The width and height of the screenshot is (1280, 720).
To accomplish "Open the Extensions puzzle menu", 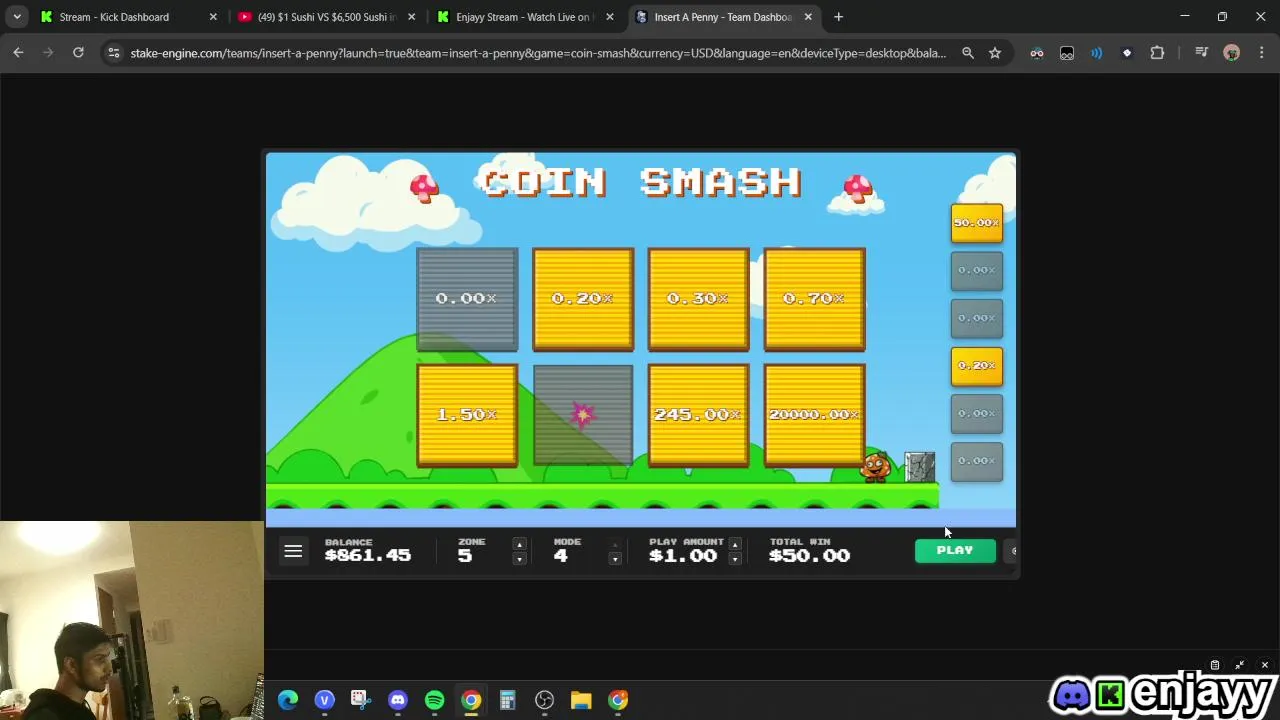I will click(x=1157, y=53).
